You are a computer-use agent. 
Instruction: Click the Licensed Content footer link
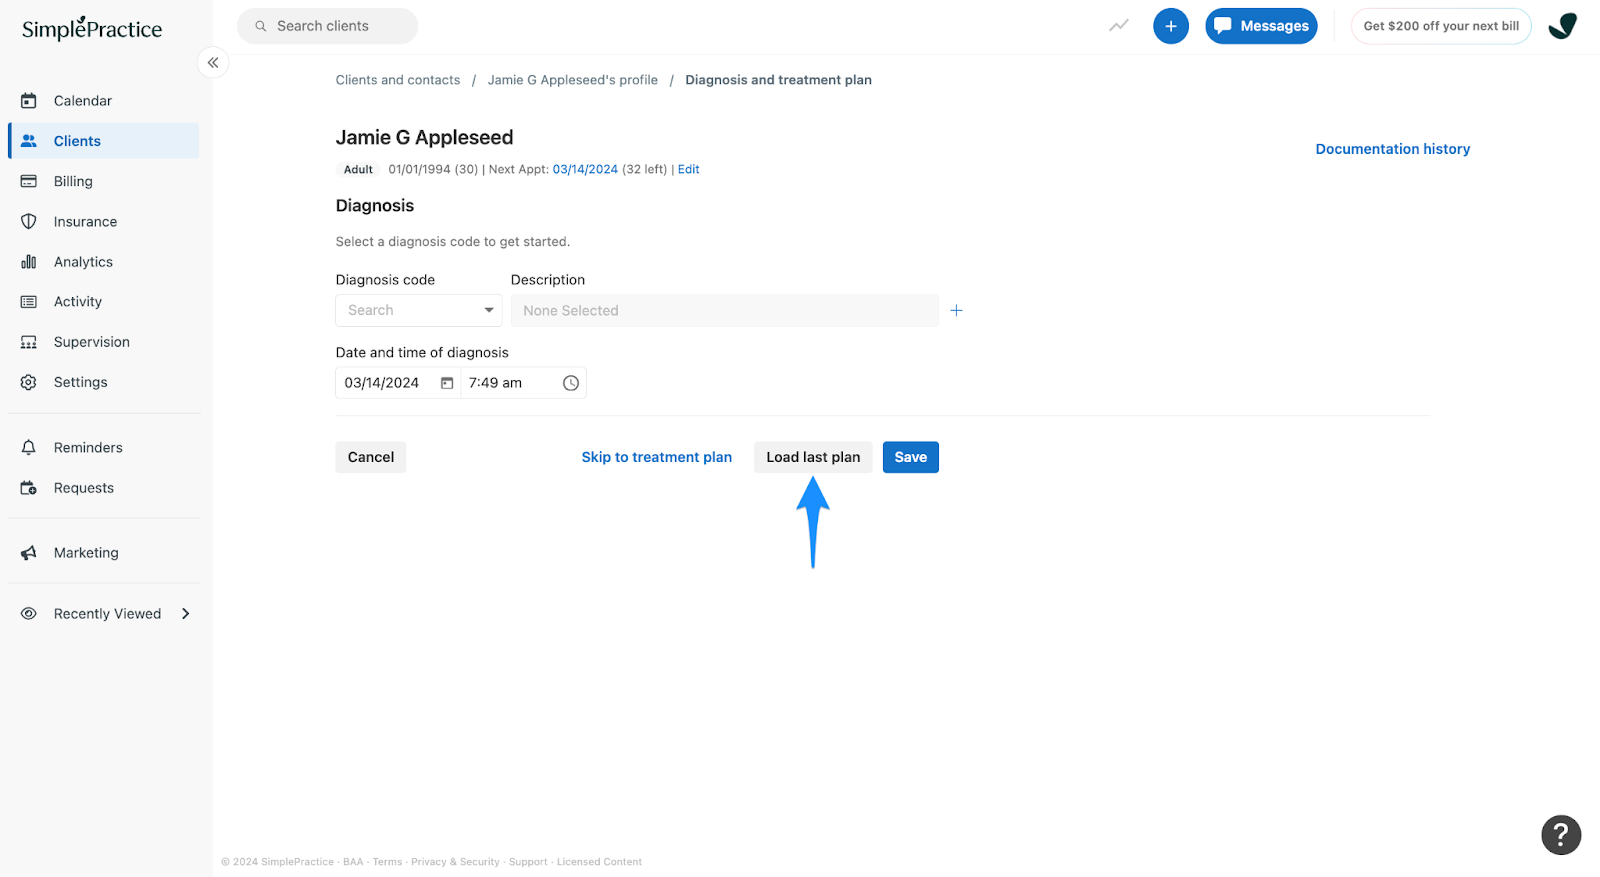point(599,862)
